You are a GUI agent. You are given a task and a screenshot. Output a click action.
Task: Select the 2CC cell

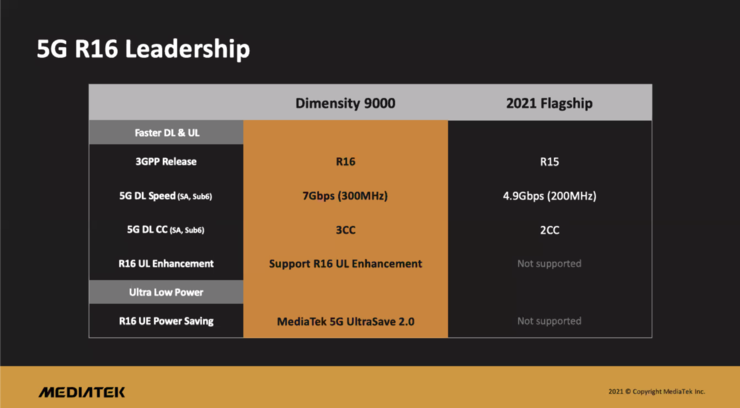(549, 230)
